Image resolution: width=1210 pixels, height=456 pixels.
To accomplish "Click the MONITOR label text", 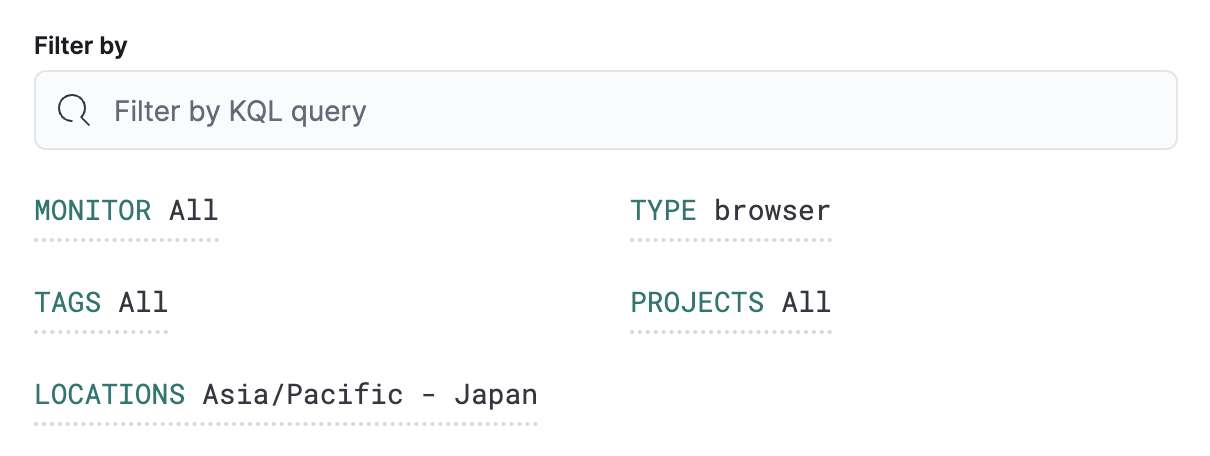I will (93, 212).
